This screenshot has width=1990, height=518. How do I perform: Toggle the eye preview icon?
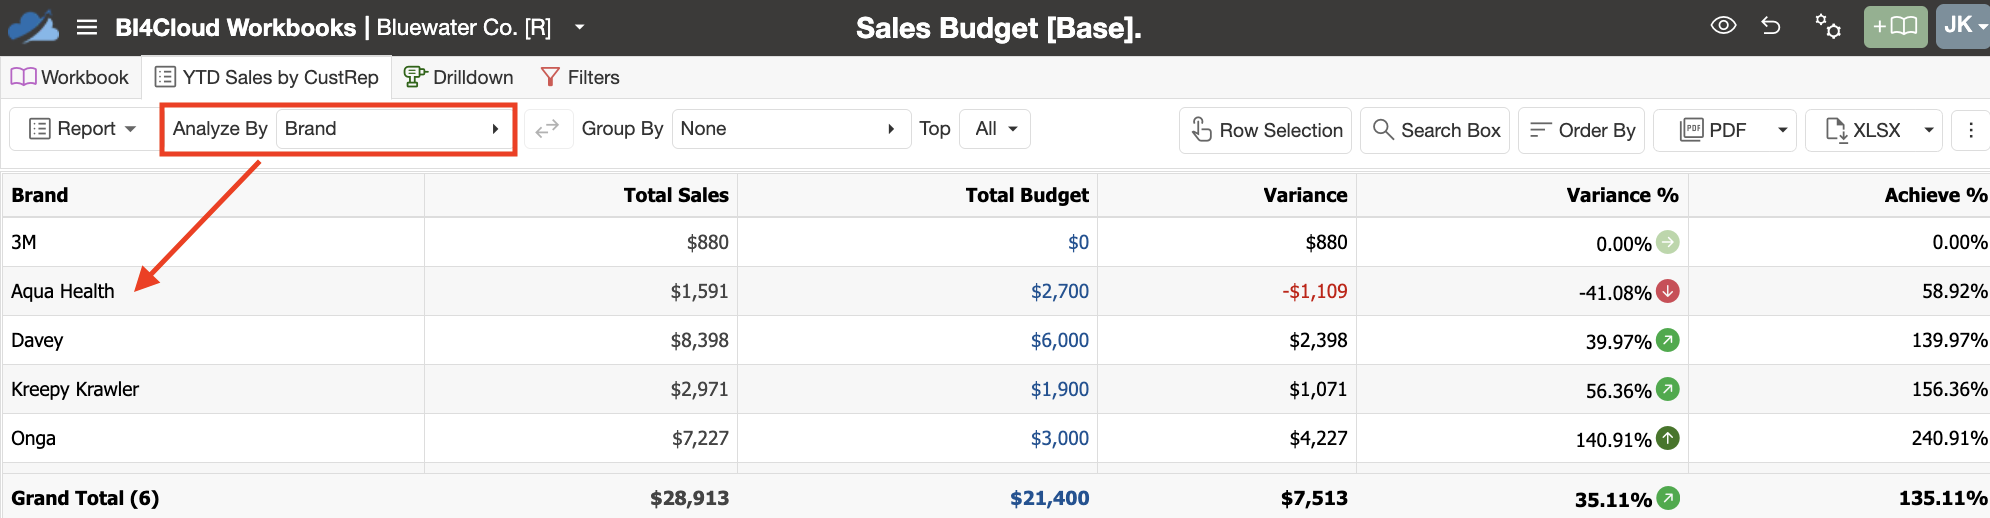point(1723,26)
